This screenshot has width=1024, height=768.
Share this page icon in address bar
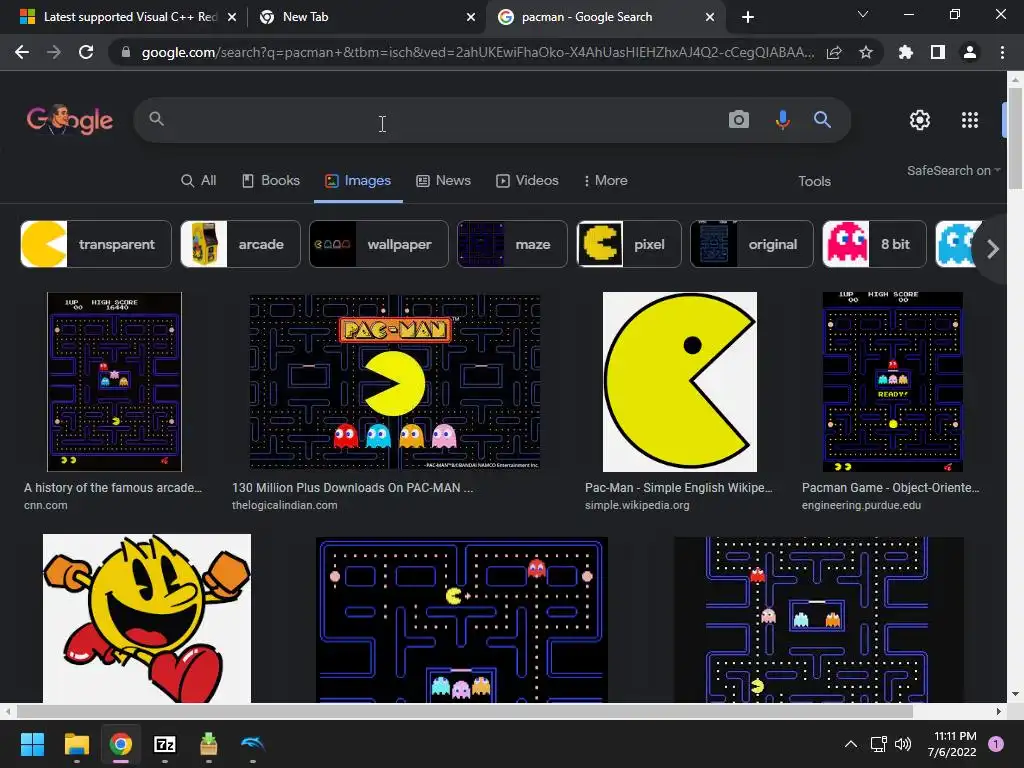pos(834,52)
